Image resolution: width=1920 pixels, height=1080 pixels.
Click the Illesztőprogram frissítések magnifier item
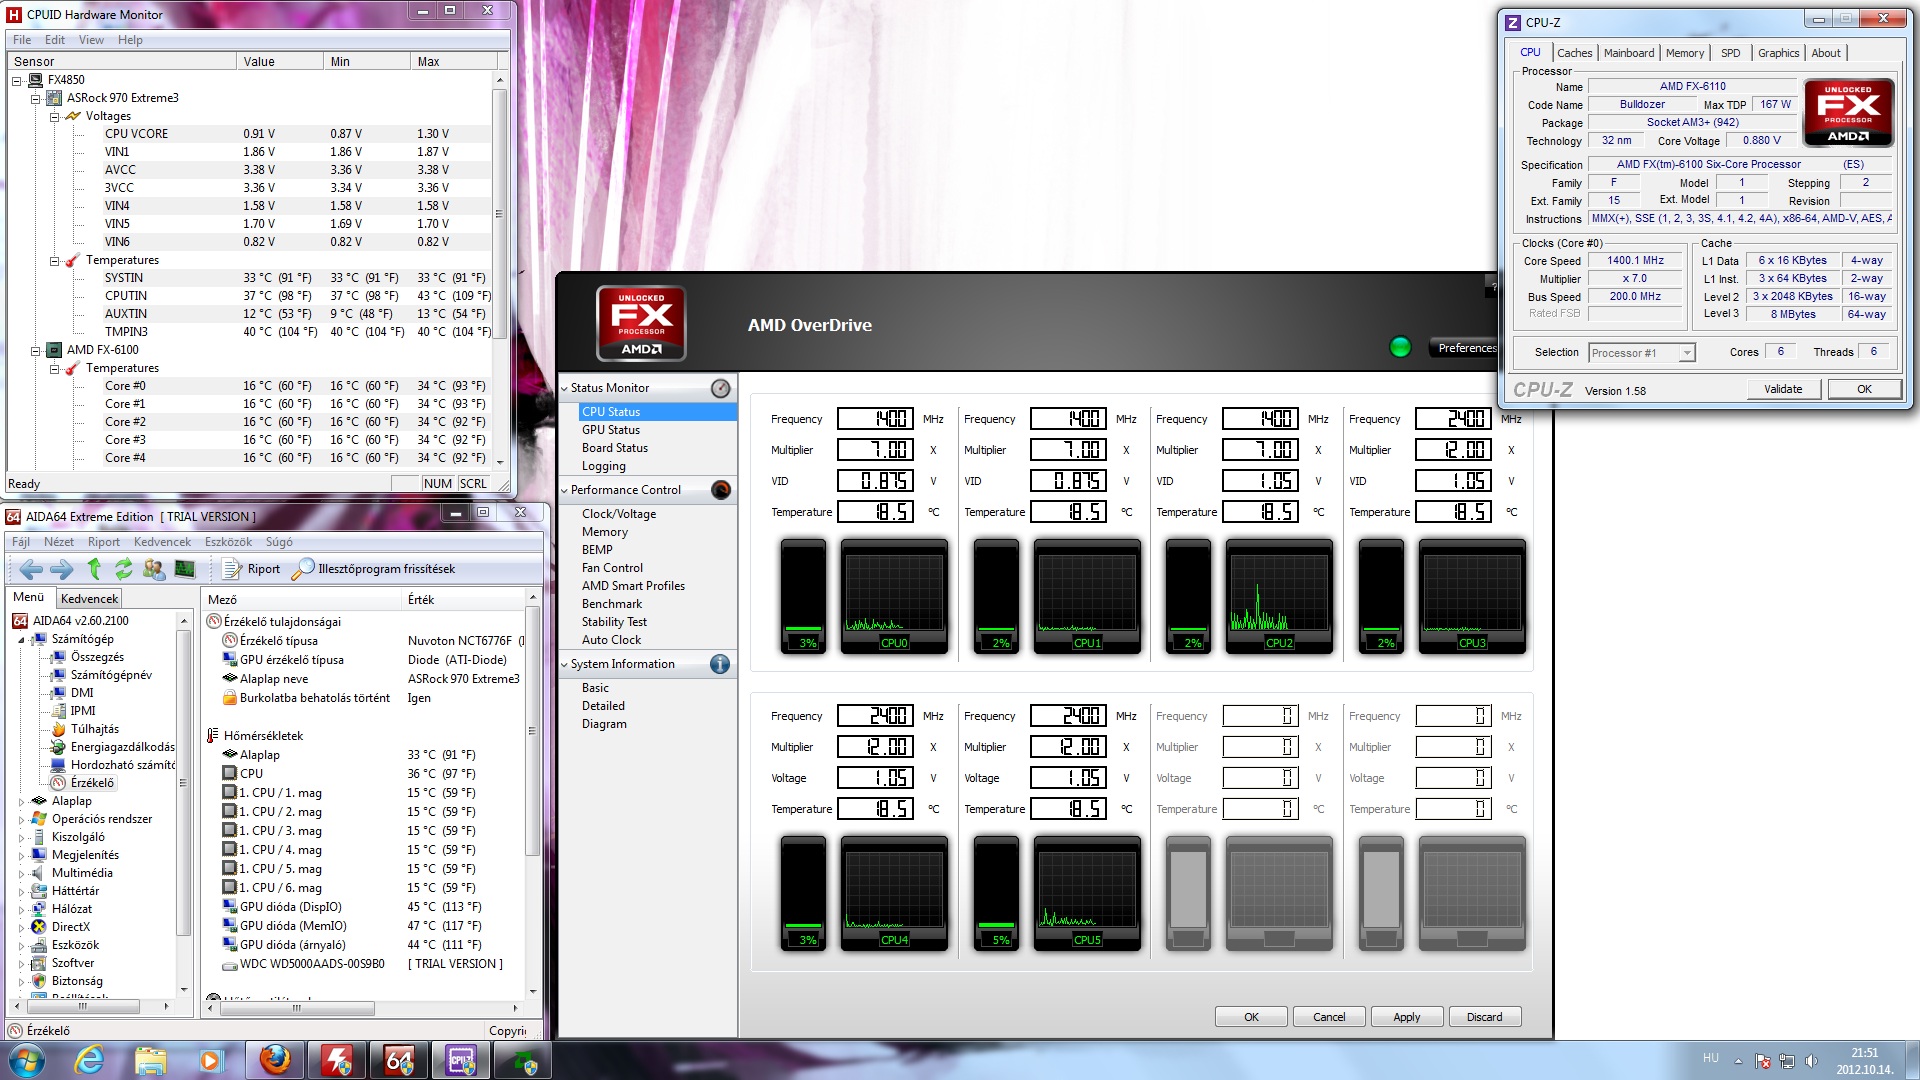(x=373, y=569)
